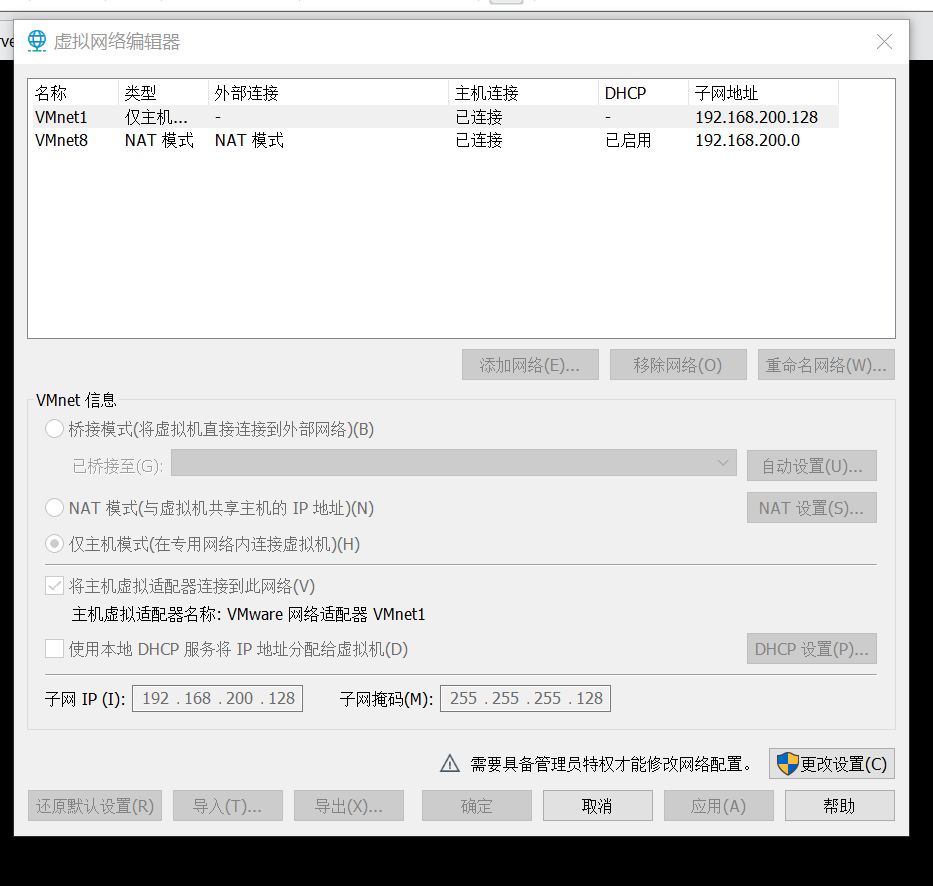This screenshot has width=933, height=886.
Task: Click 需要具备管理员特权 warning text
Action: pos(611,763)
